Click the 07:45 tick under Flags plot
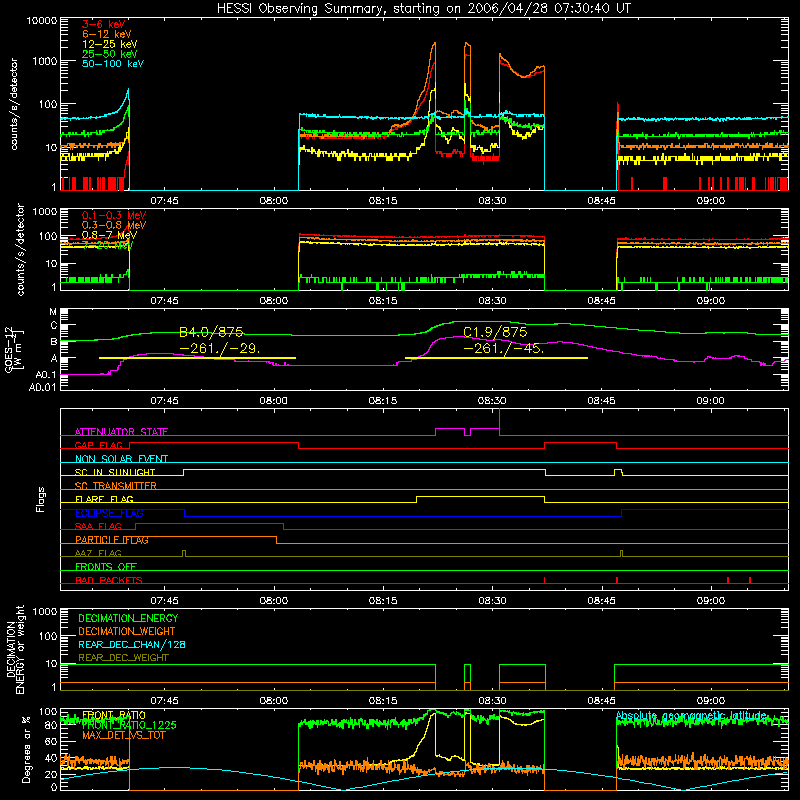800x800 pixels. point(164,601)
